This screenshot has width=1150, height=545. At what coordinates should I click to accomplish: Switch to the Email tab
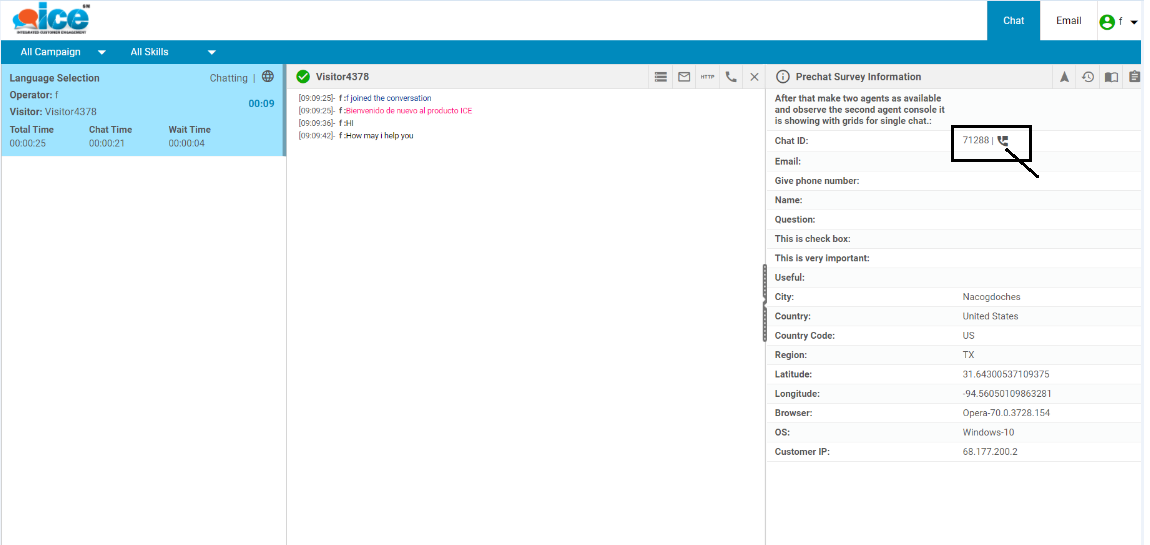pos(1068,20)
